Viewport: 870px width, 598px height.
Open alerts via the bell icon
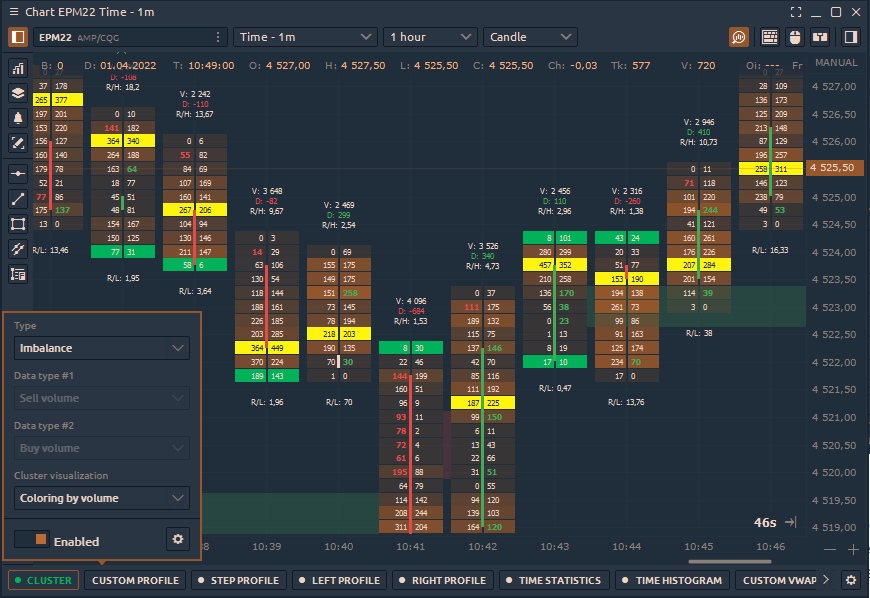pos(18,118)
